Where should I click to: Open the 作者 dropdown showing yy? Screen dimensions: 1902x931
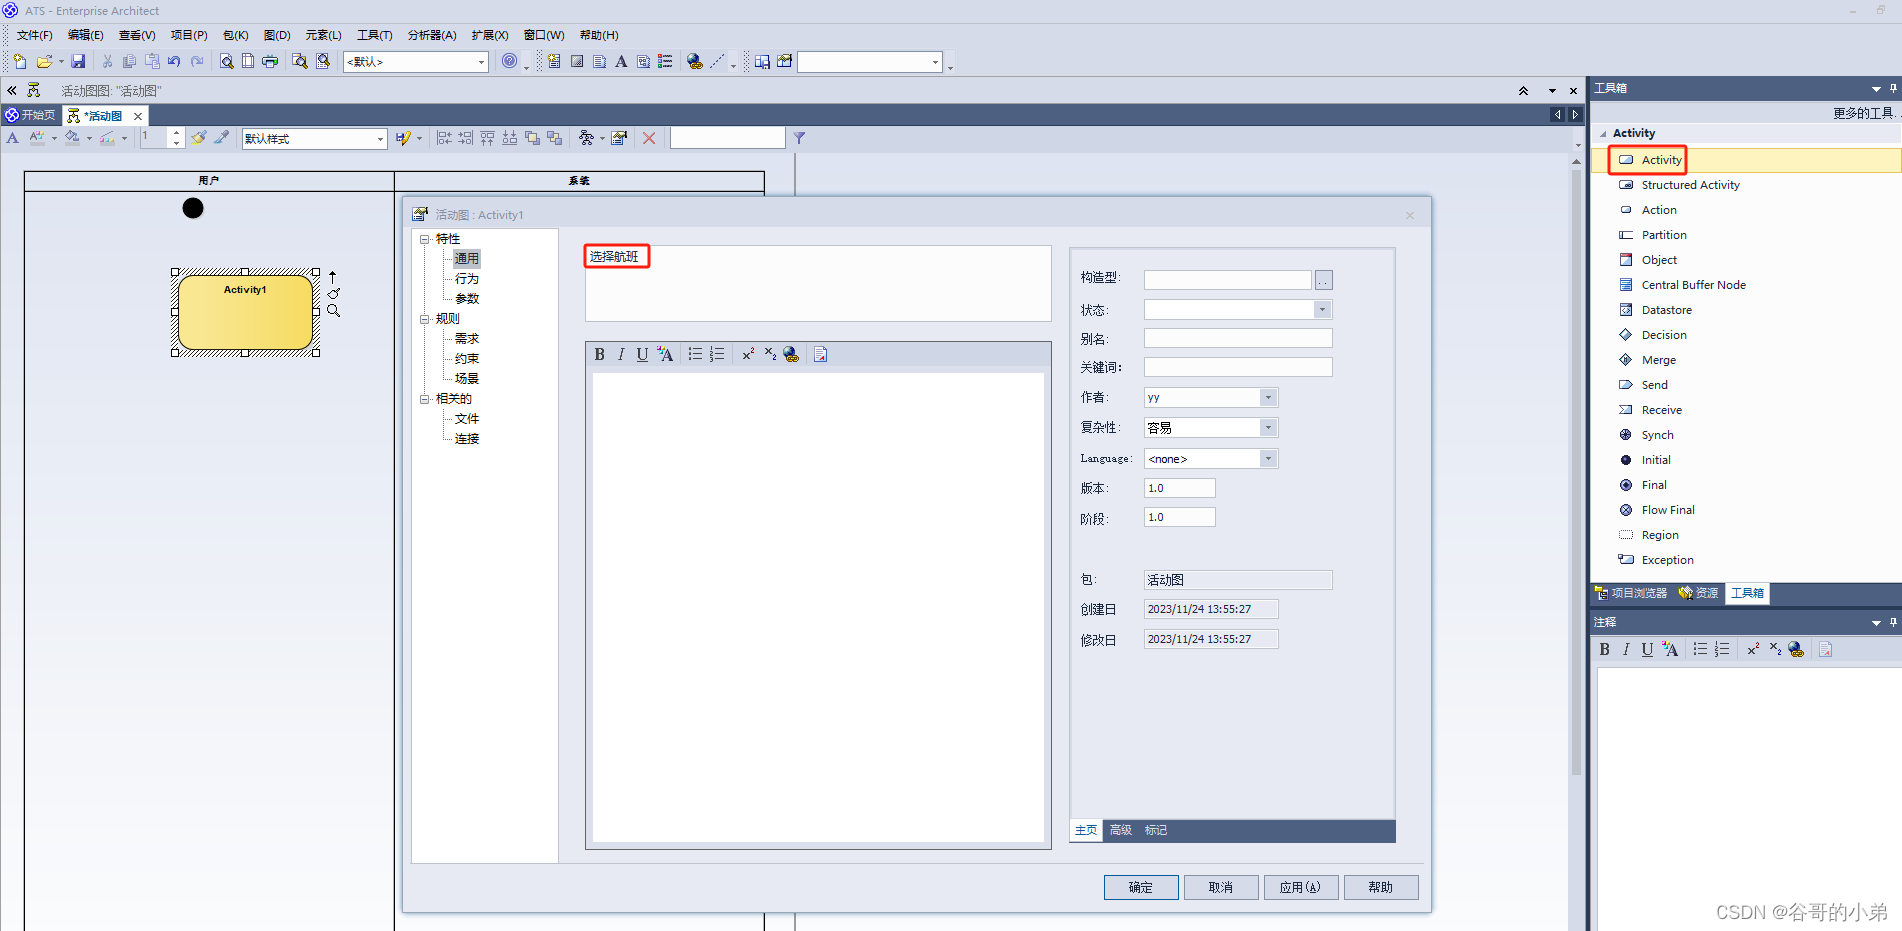click(1268, 398)
